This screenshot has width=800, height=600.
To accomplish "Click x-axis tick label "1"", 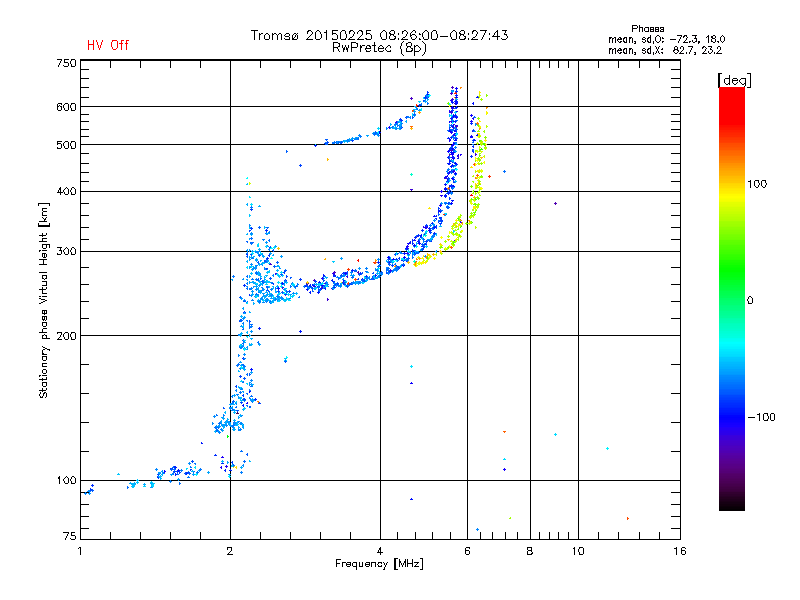I will click(x=80, y=551).
